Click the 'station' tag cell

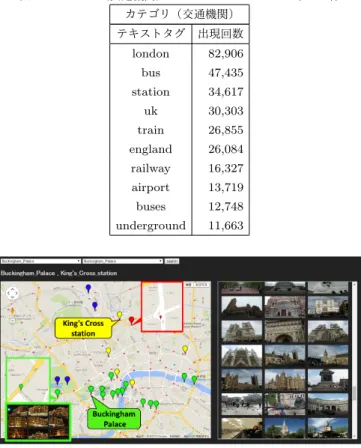click(x=151, y=92)
